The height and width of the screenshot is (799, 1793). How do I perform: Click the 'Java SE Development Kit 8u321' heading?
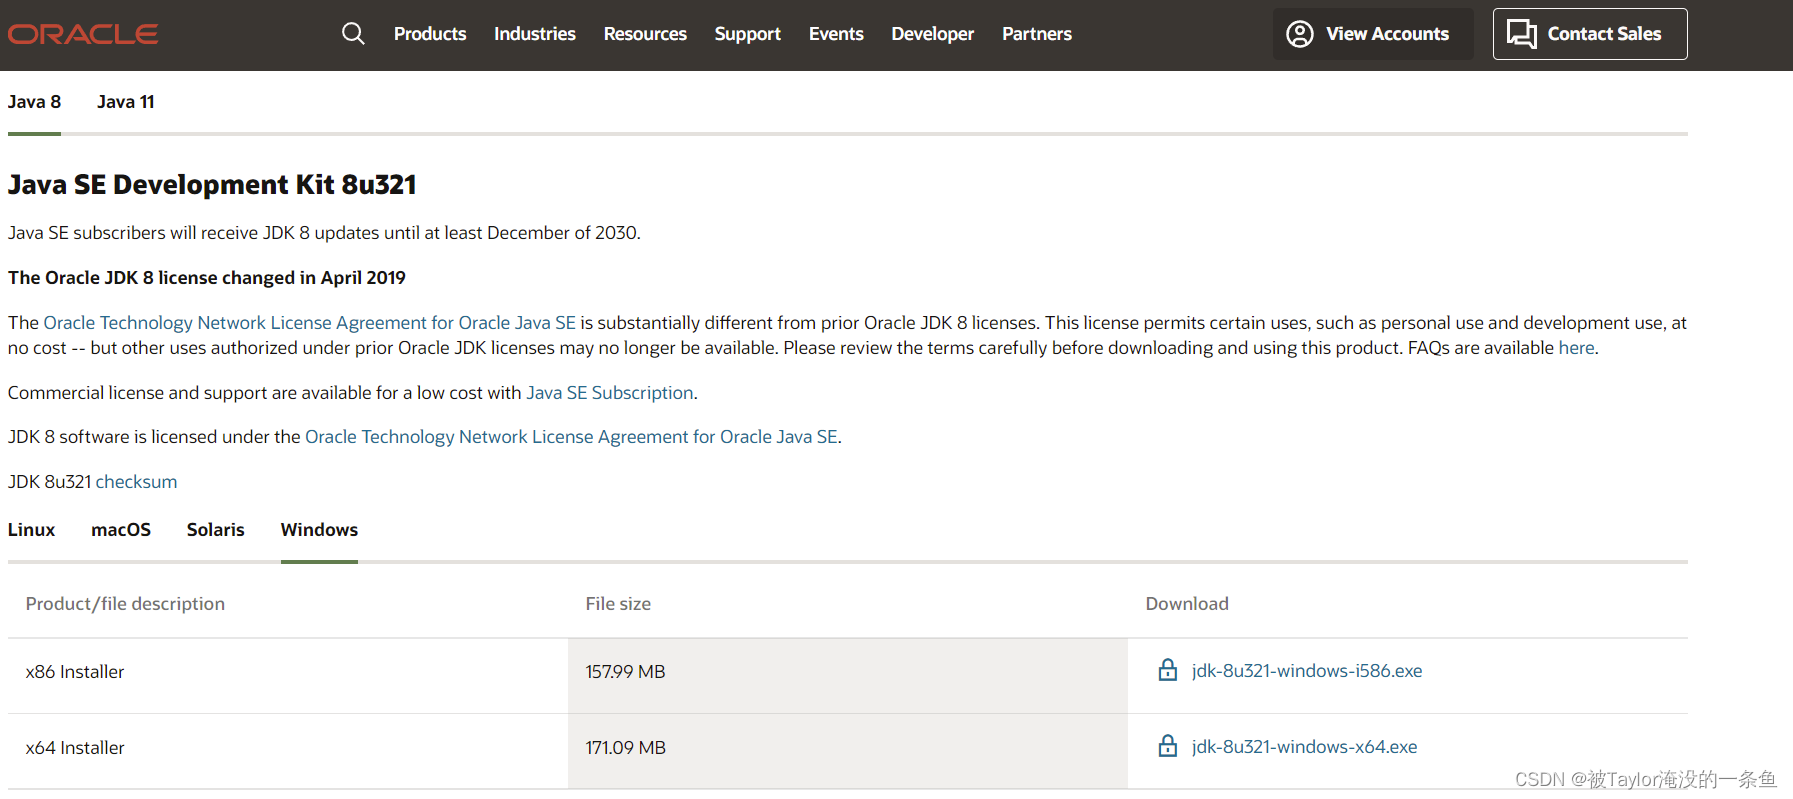click(212, 185)
